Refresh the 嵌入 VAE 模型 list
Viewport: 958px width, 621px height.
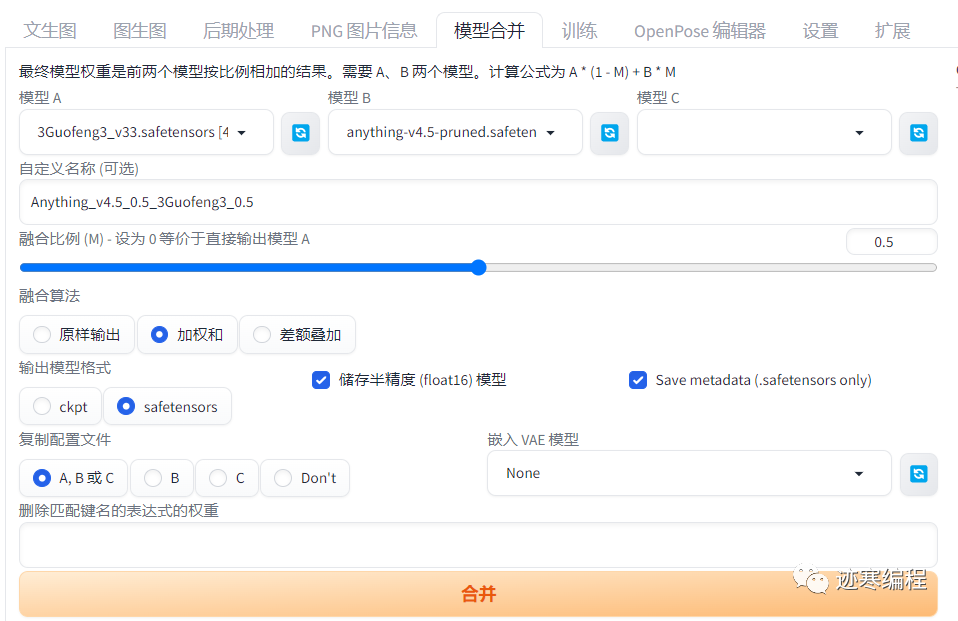click(x=918, y=474)
